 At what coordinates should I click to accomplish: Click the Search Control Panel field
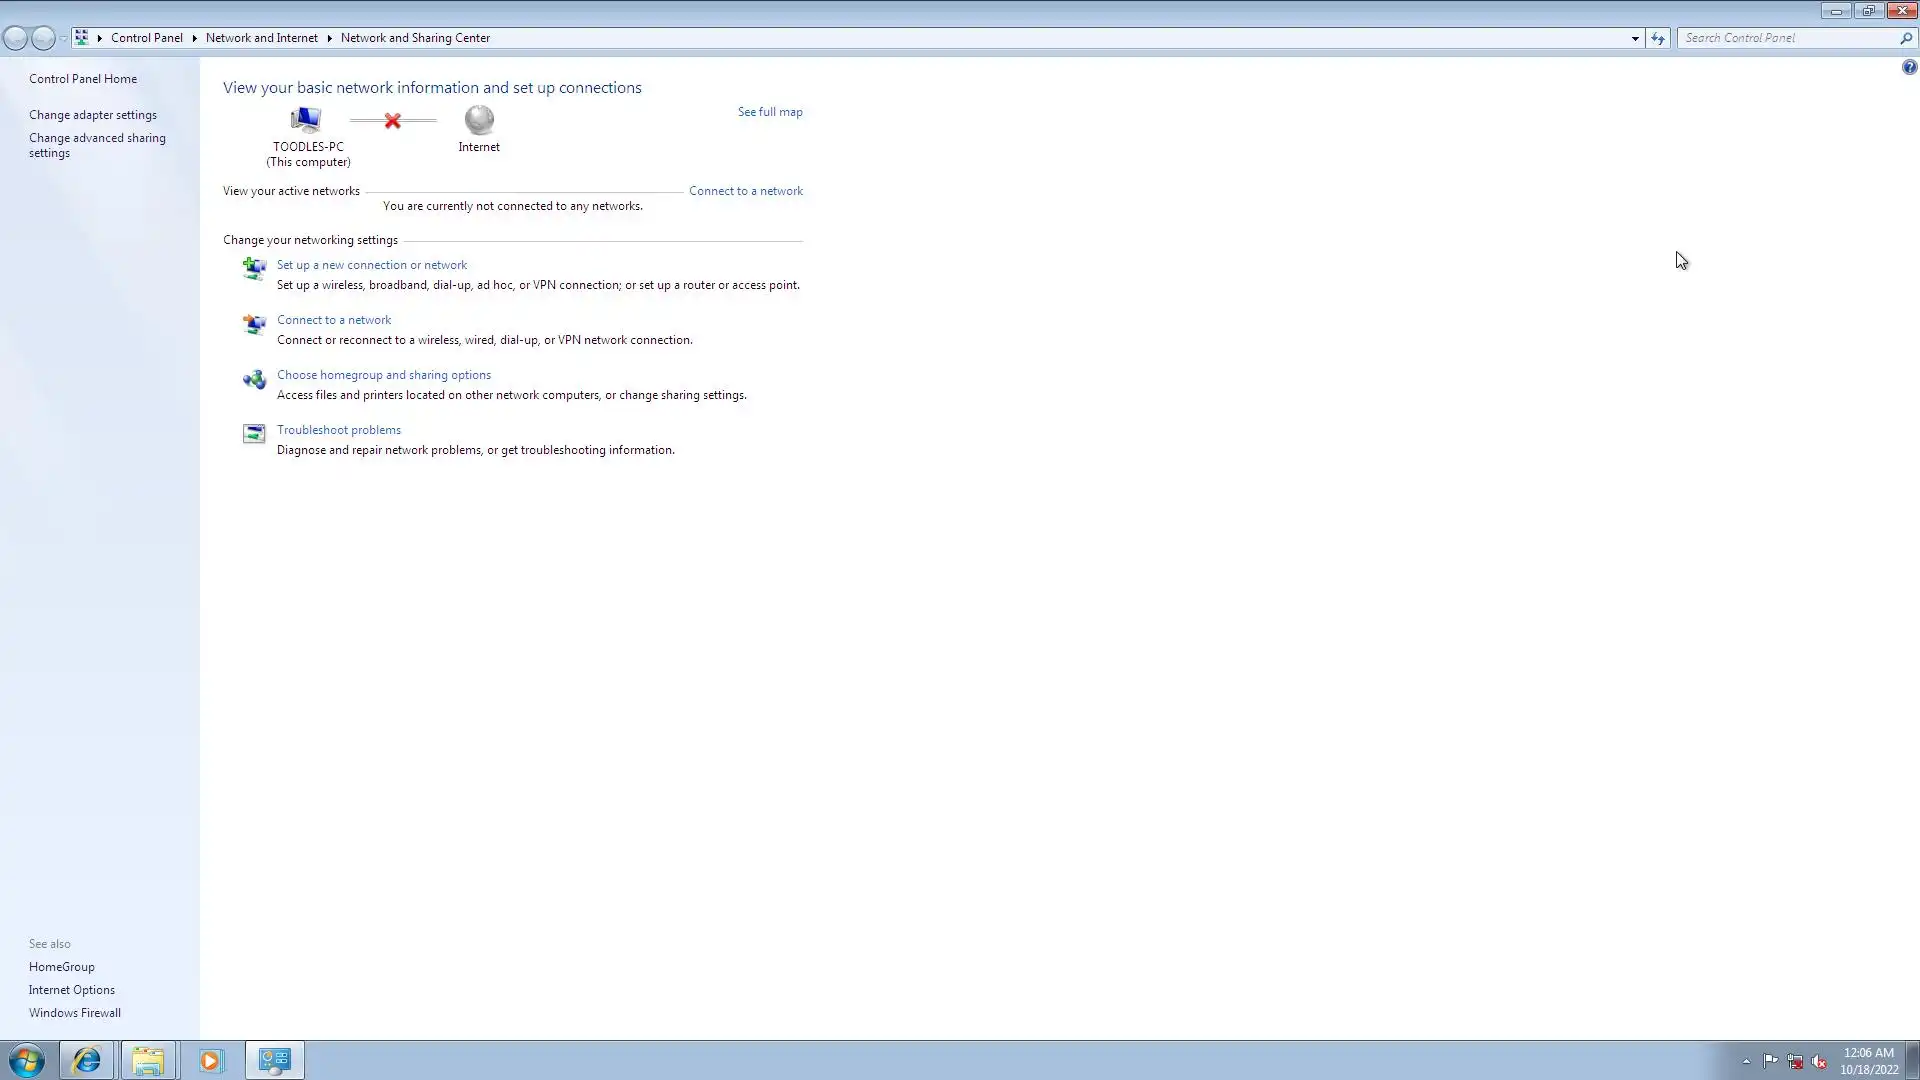pos(1788,38)
